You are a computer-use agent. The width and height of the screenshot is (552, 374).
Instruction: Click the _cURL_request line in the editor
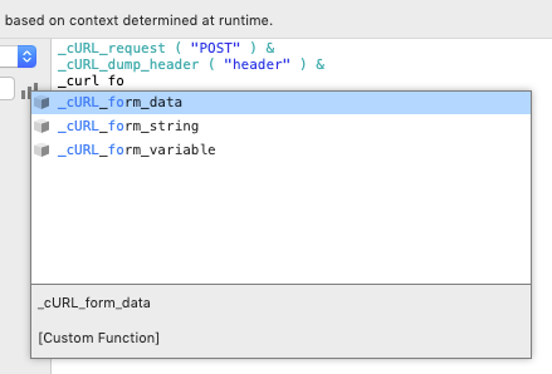(166, 48)
